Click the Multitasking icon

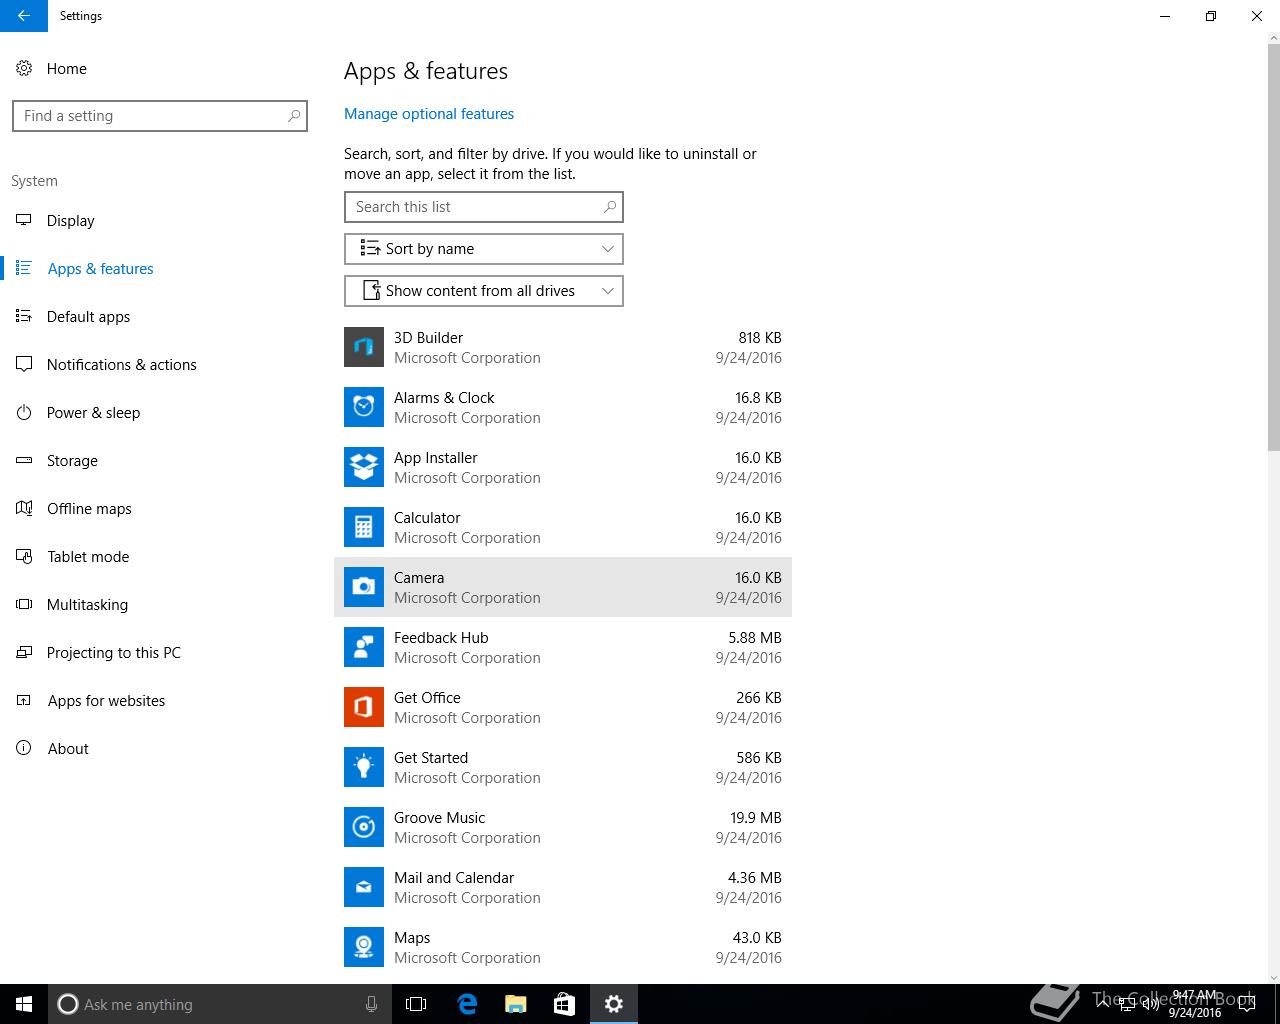pos(24,604)
